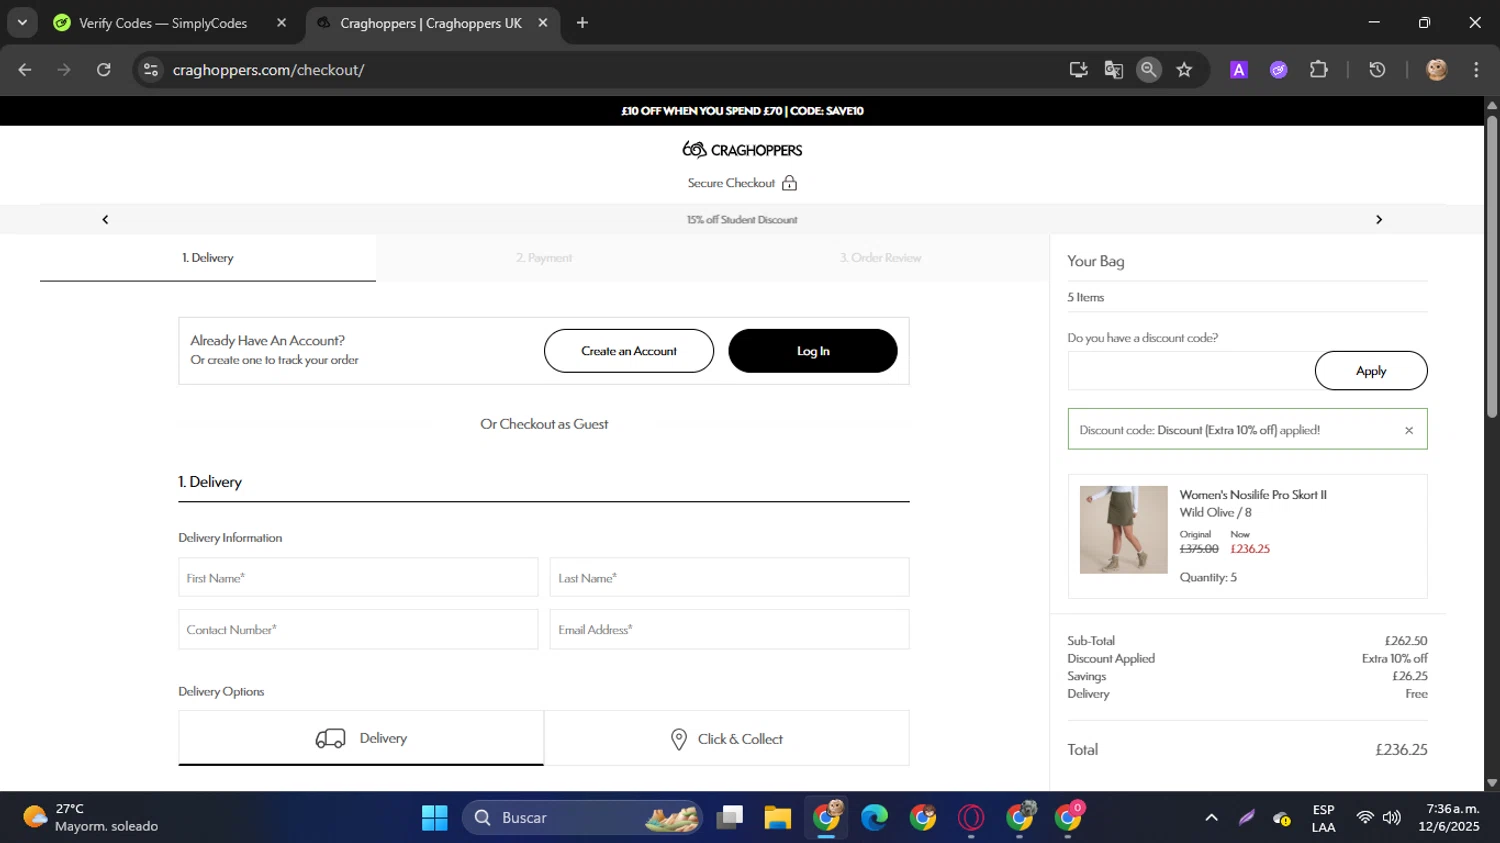Focus the Email Address field
The height and width of the screenshot is (843, 1500).
(729, 630)
